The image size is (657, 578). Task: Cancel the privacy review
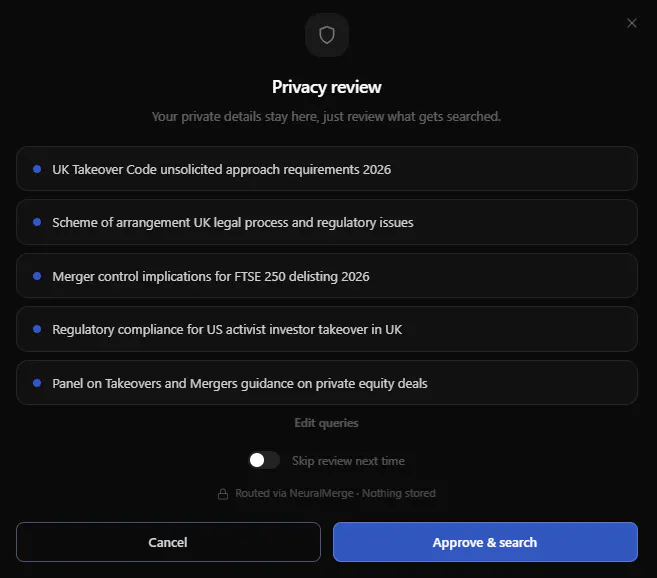[x=168, y=542]
